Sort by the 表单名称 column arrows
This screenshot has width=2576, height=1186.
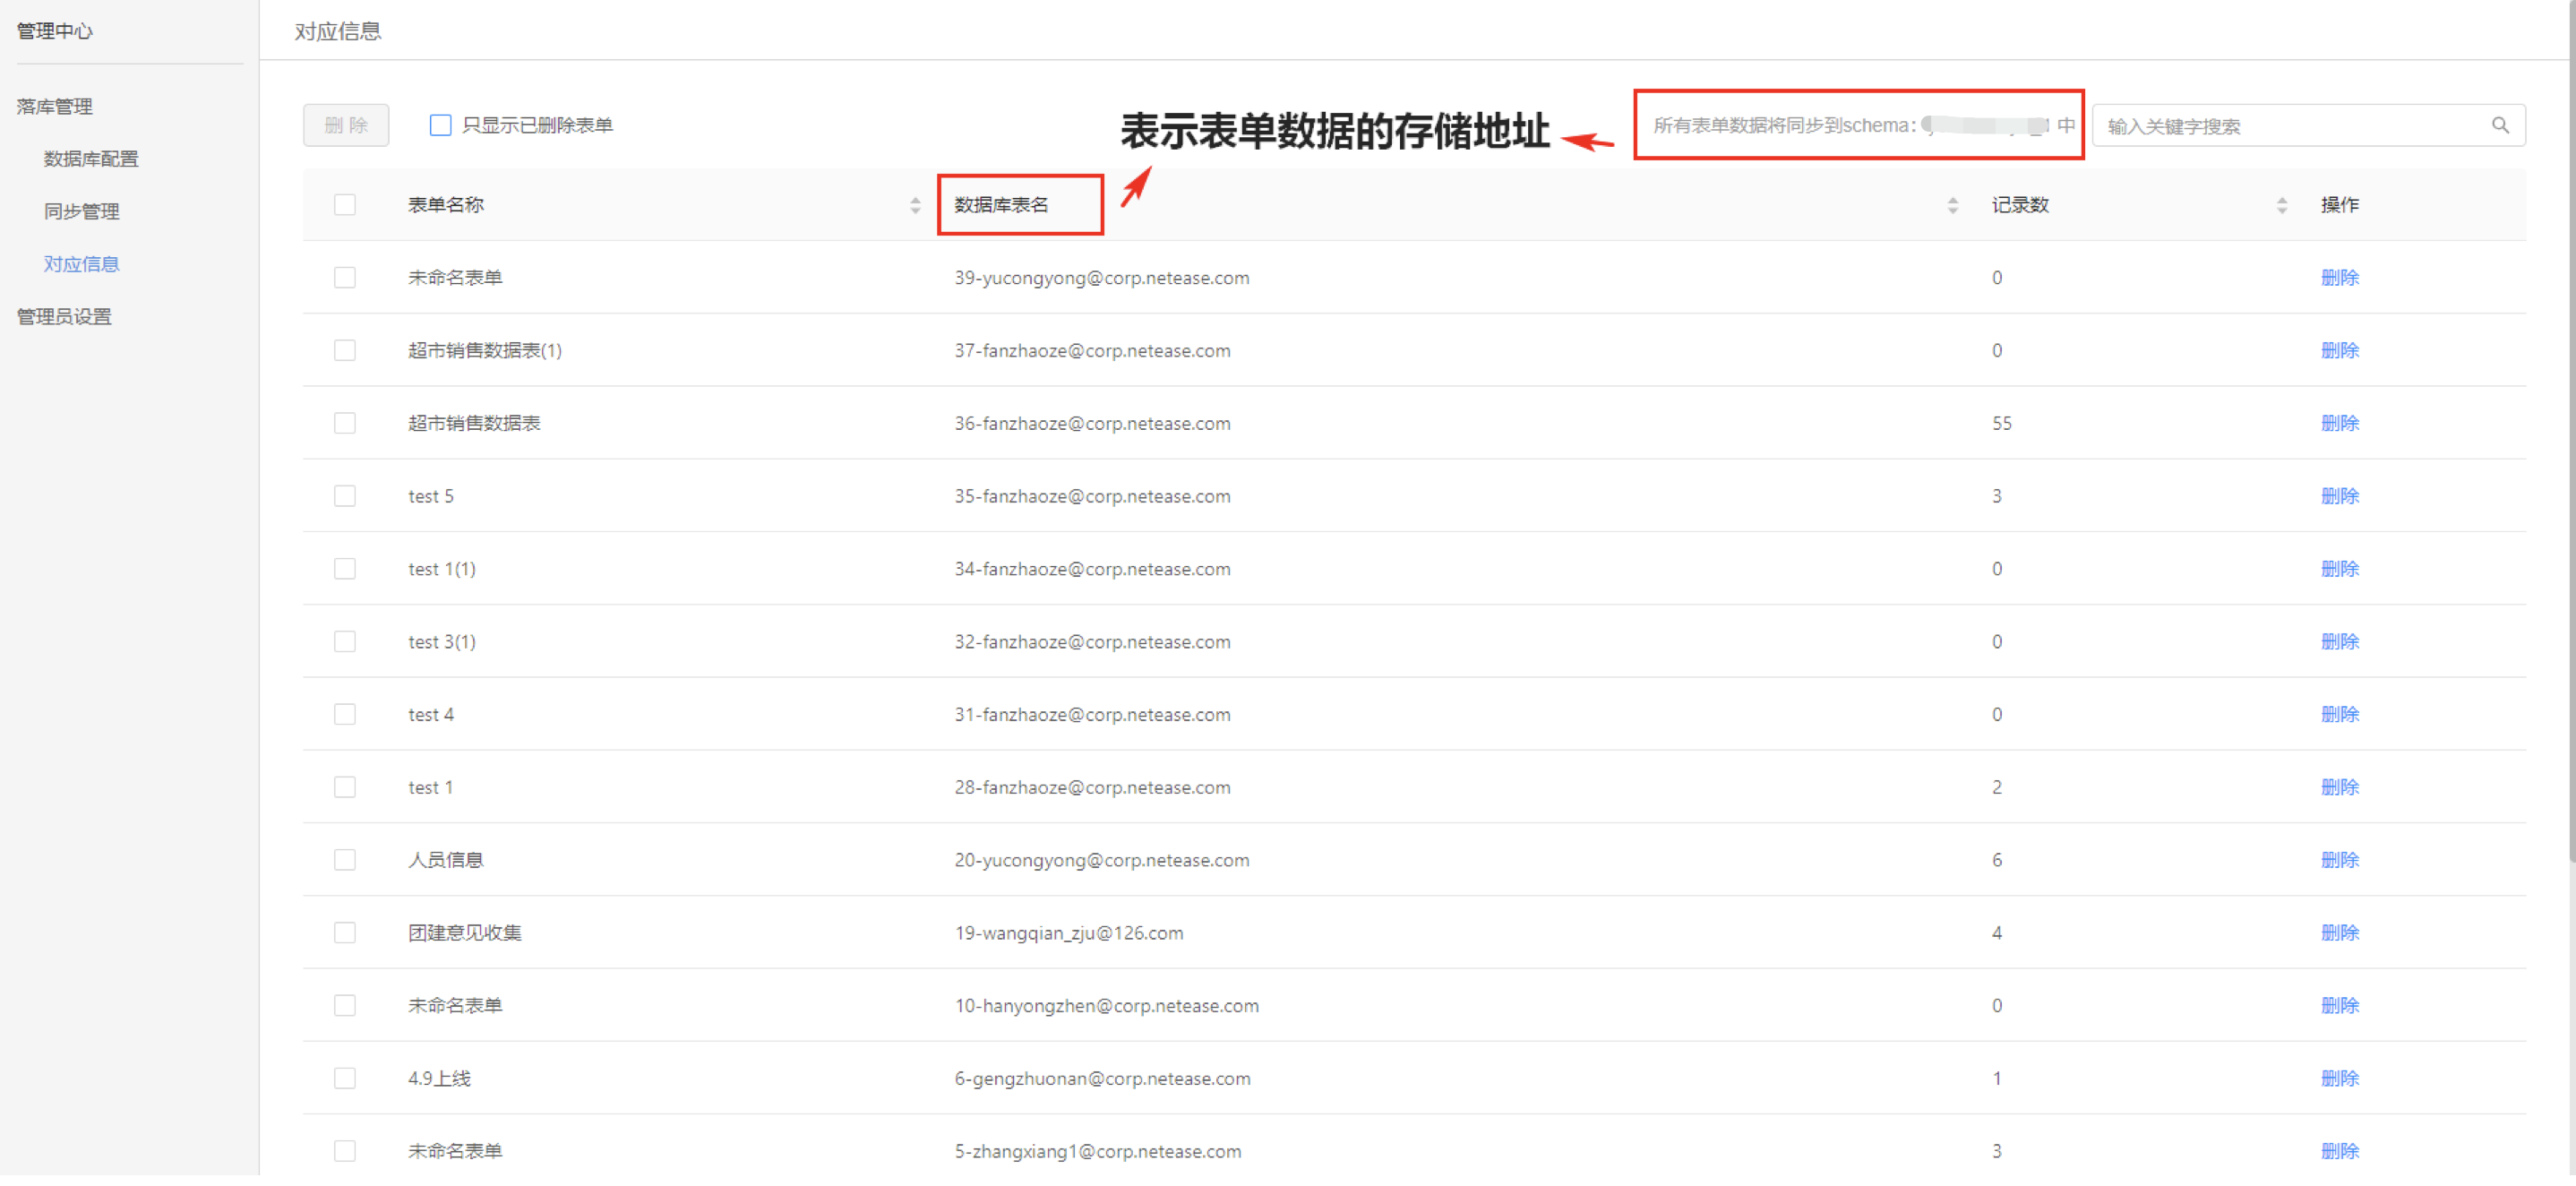coord(915,205)
